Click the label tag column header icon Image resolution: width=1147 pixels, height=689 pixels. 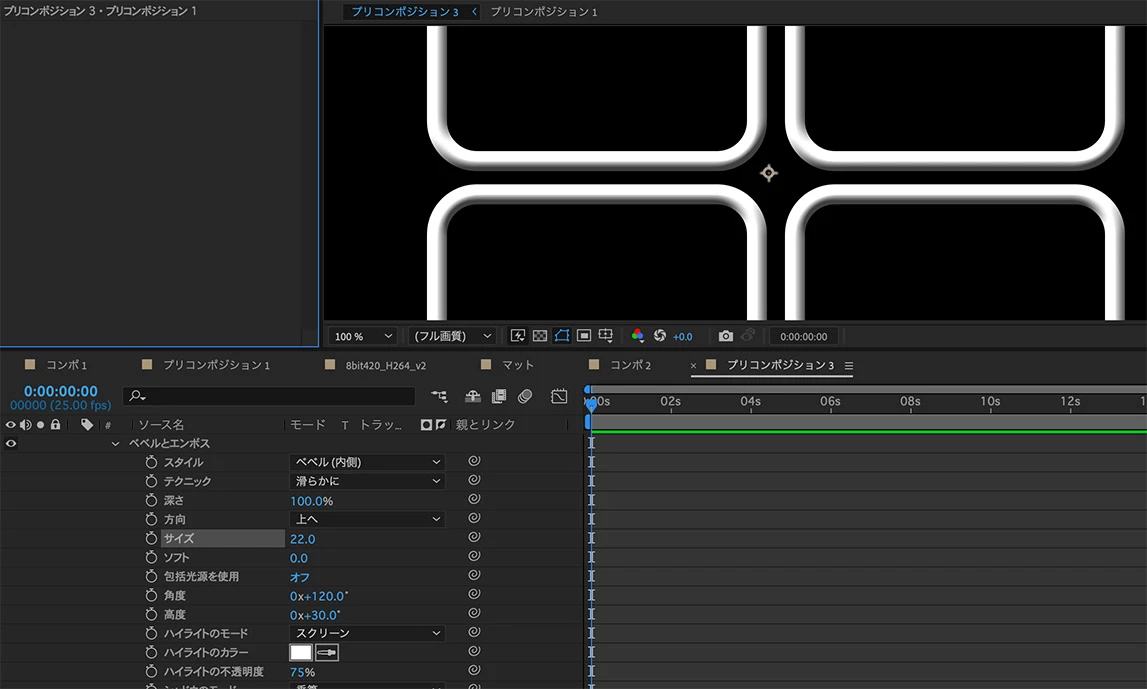tap(86, 424)
